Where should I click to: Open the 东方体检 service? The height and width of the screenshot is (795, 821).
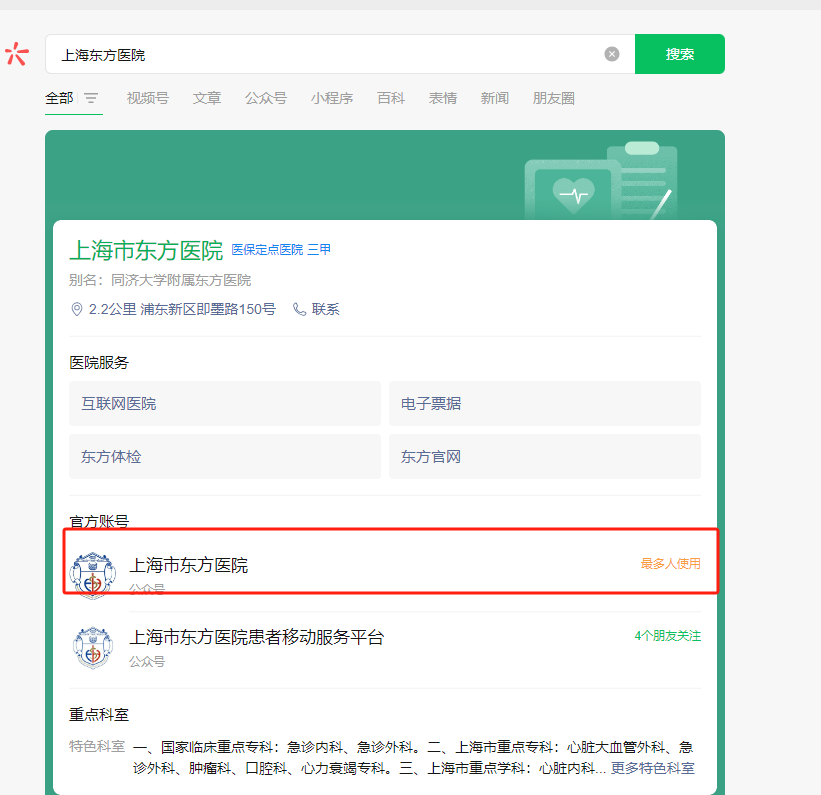[x=225, y=456]
